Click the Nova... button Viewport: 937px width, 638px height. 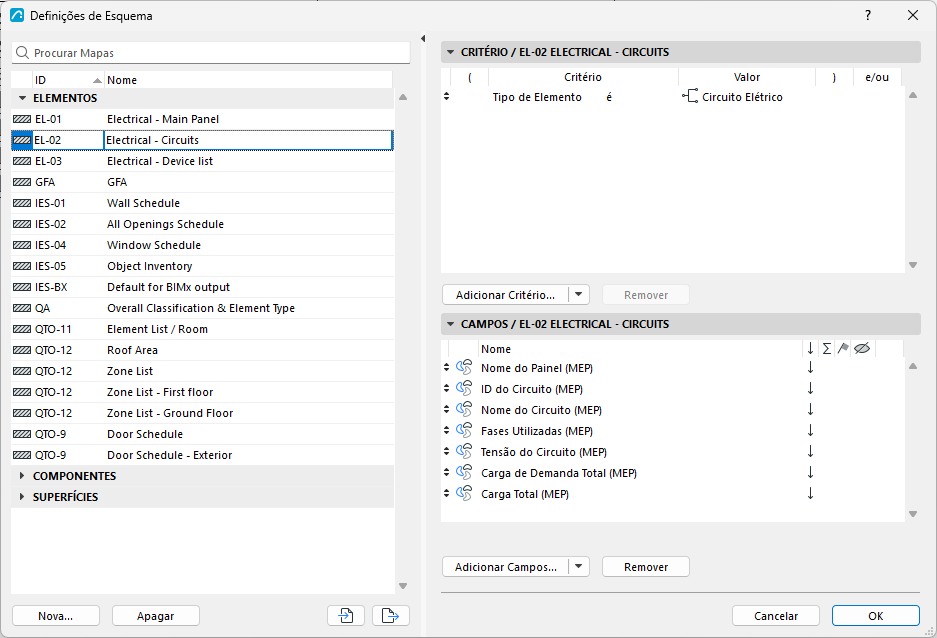tap(56, 616)
